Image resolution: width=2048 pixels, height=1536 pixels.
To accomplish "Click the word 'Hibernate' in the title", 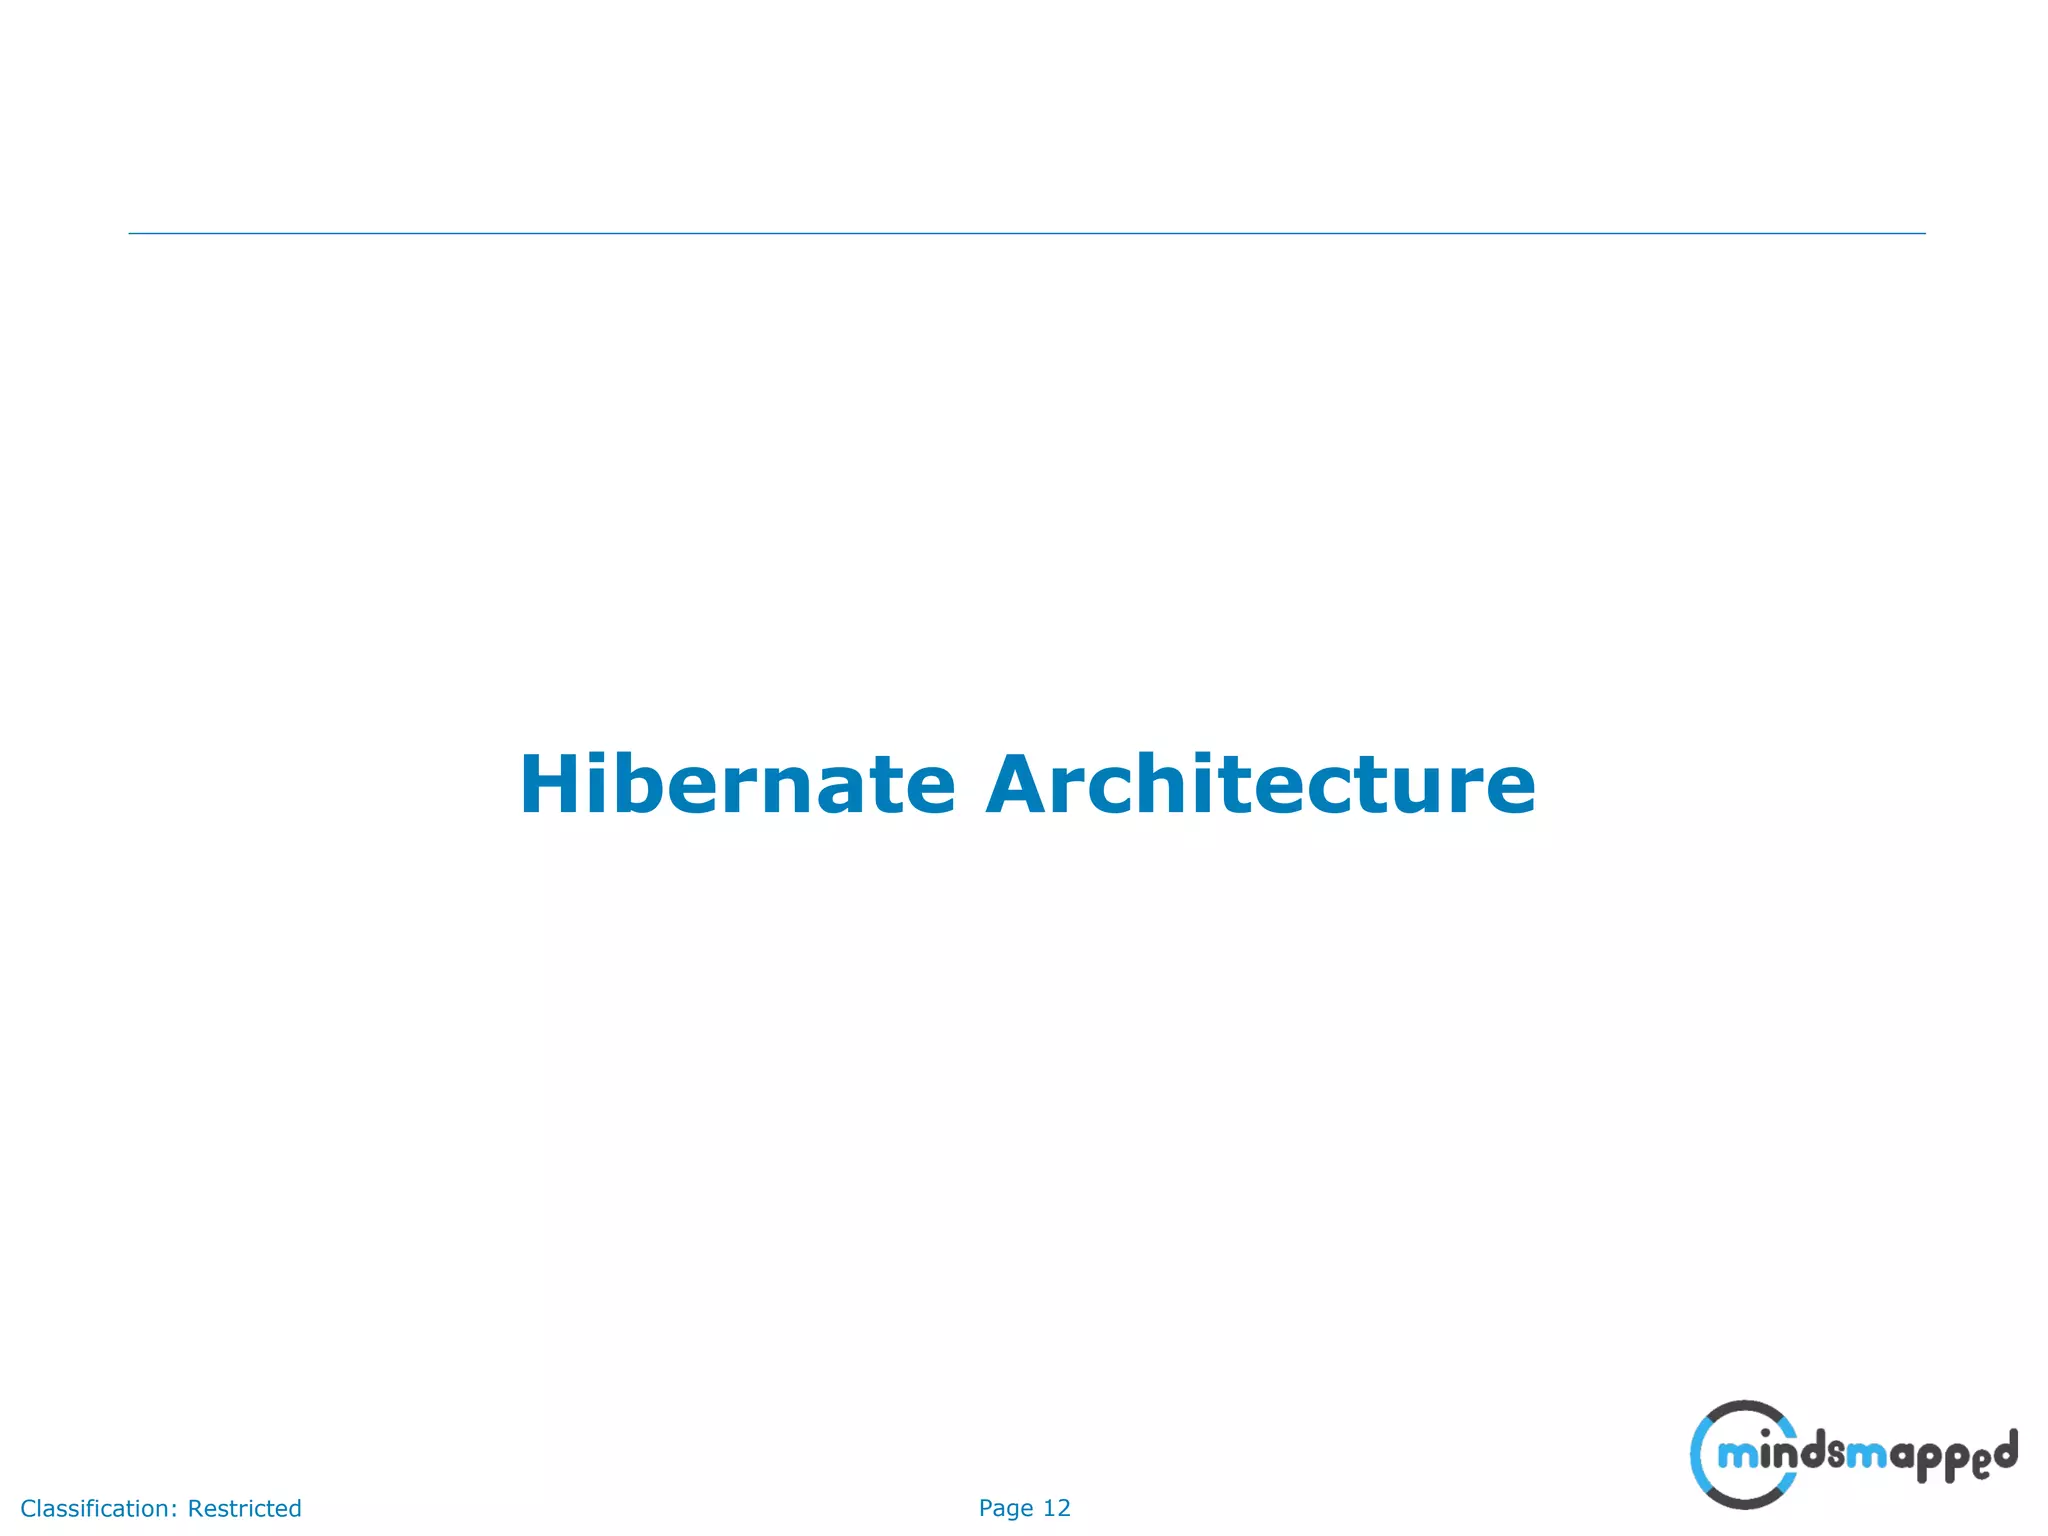I will 737,785.
